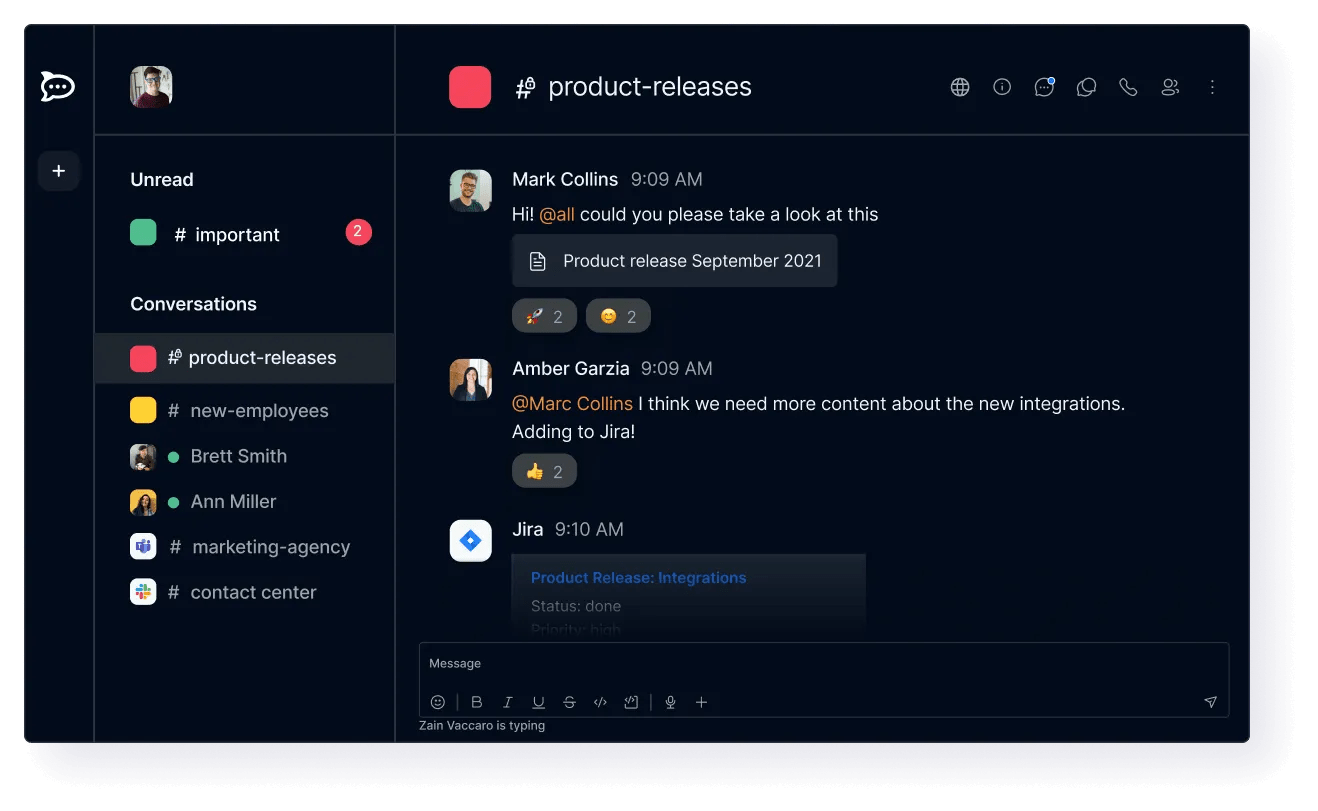Open the Threads icon with notification badge
This screenshot has width=1318, height=811.
coord(1044,87)
